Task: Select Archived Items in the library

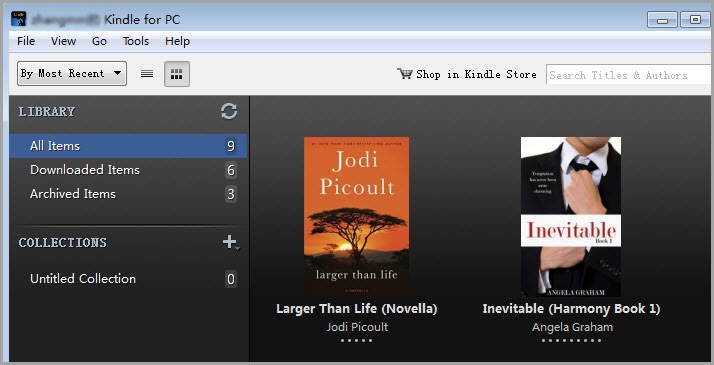Action: (128, 194)
